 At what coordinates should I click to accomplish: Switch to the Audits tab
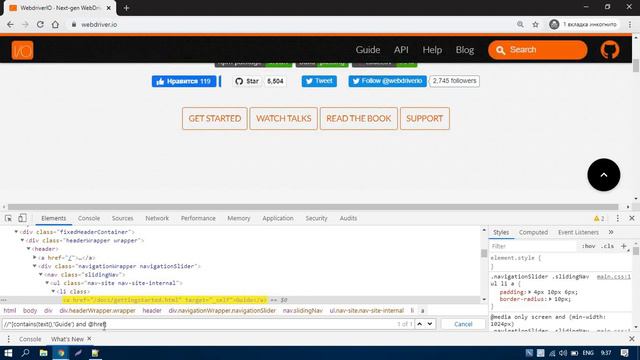pyautogui.click(x=348, y=218)
